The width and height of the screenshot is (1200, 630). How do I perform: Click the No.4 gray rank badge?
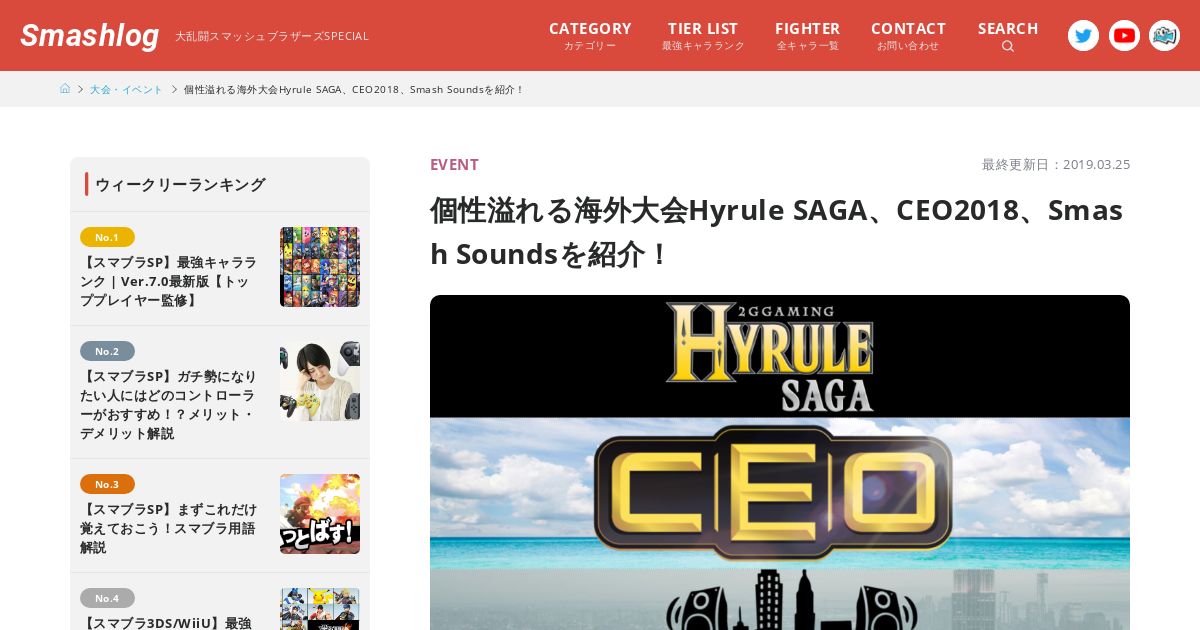tap(107, 598)
